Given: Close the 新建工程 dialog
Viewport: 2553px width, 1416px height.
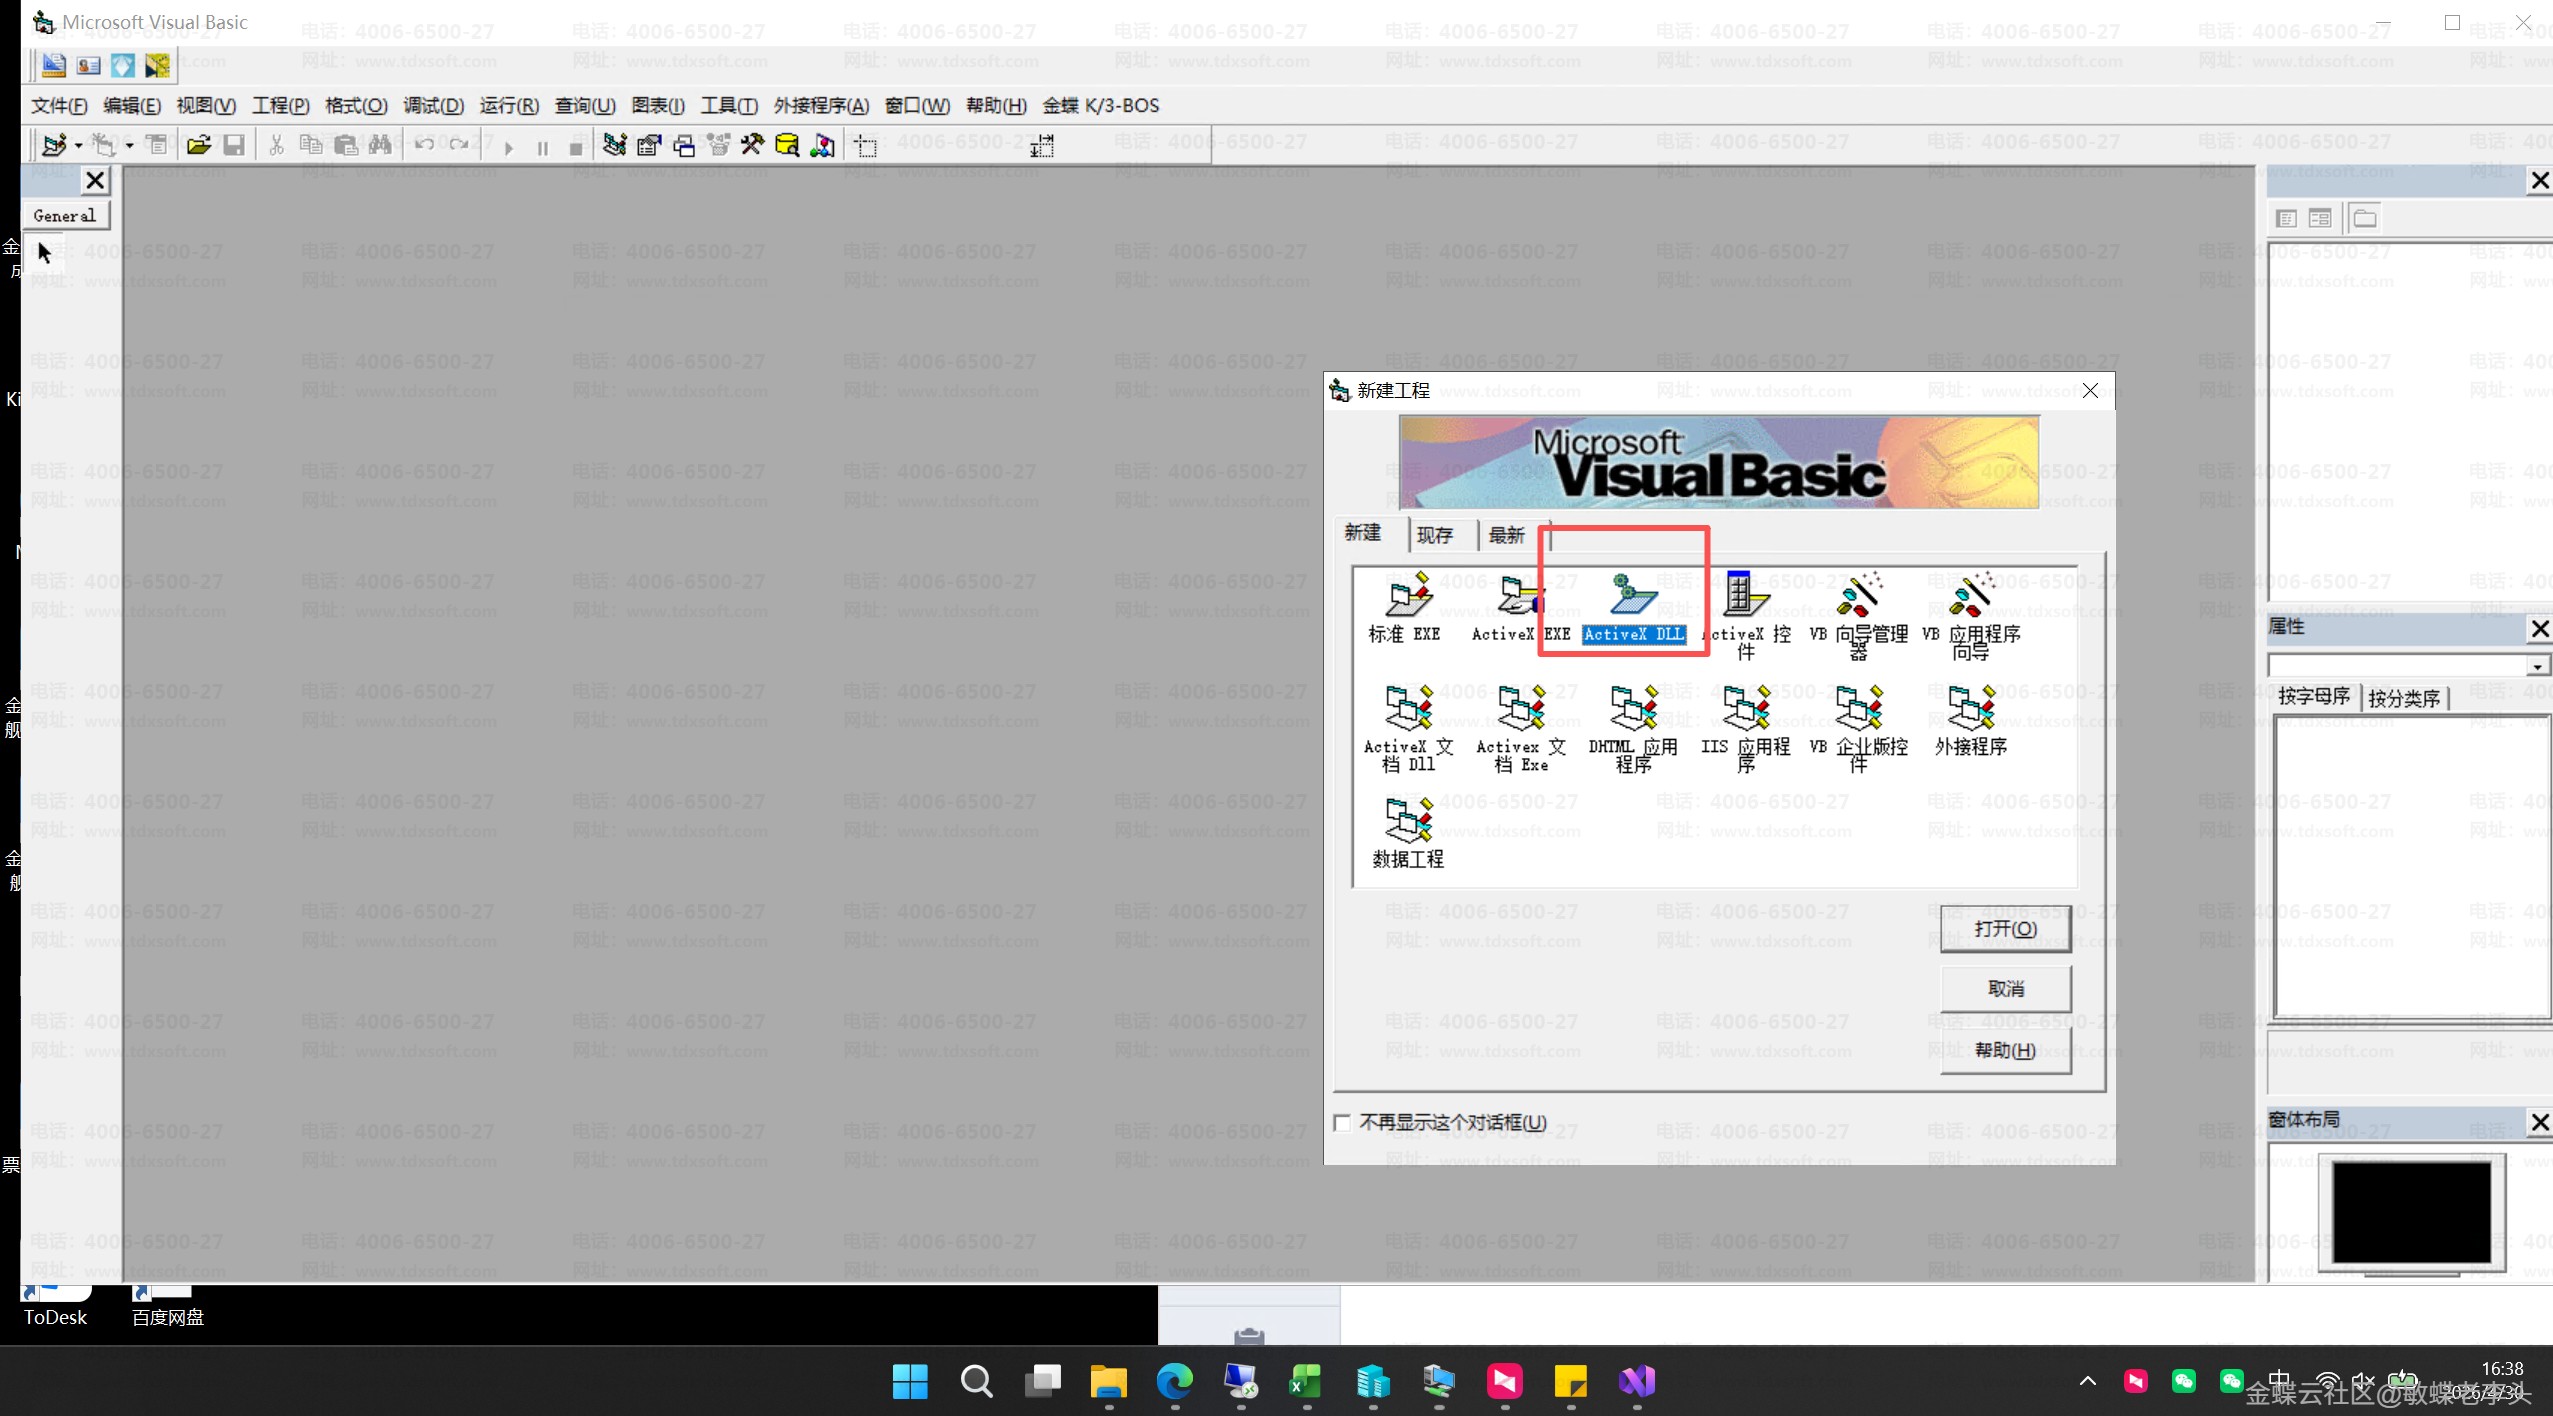Looking at the screenshot, I should (2090, 390).
